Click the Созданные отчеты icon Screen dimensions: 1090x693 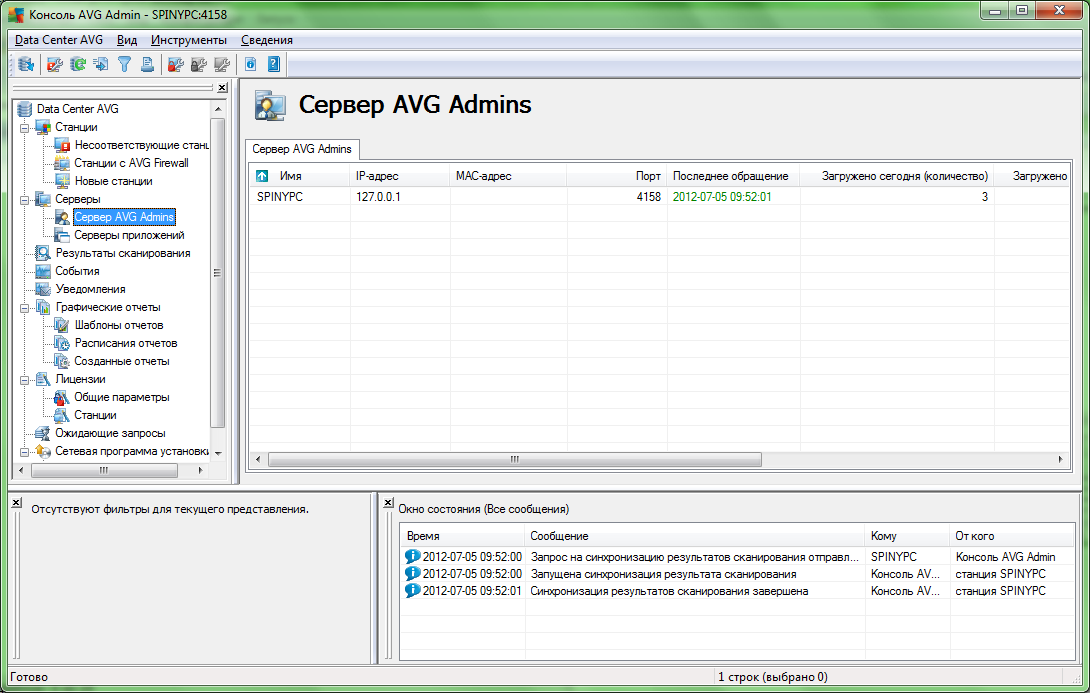(x=63, y=361)
